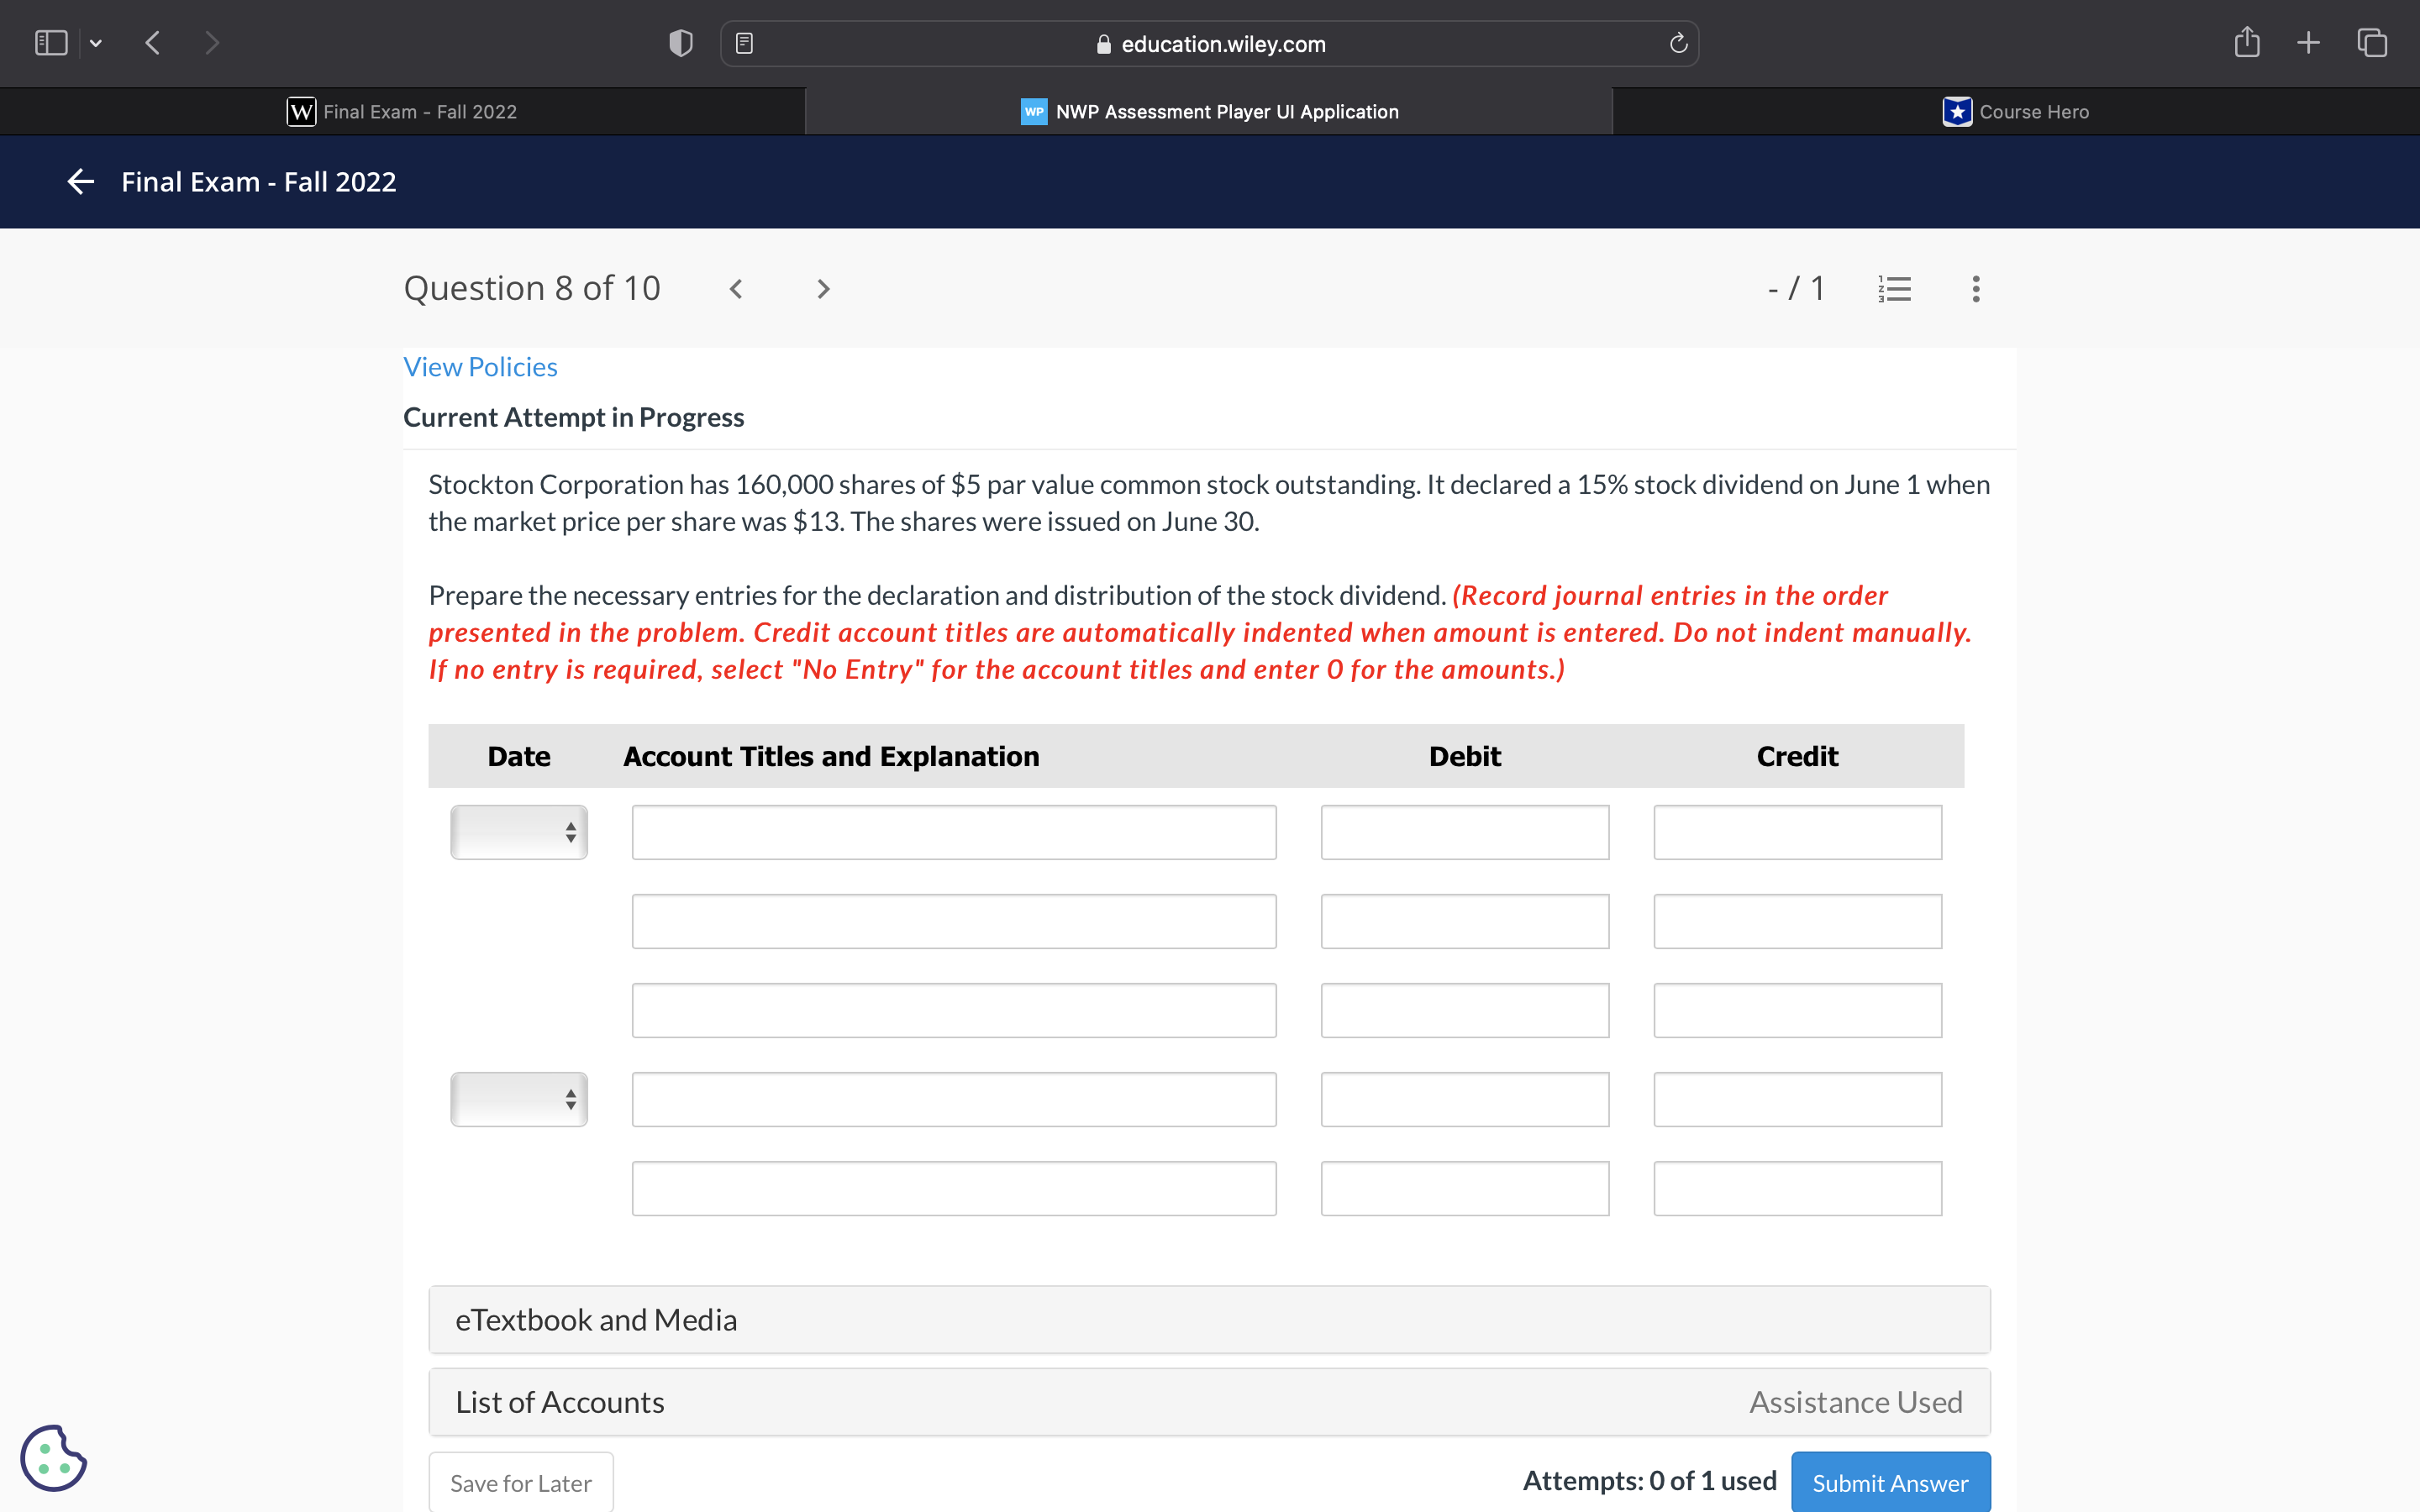Click the back arrow beside Final Exam title
The height and width of the screenshot is (1512, 2420).
tap(81, 182)
